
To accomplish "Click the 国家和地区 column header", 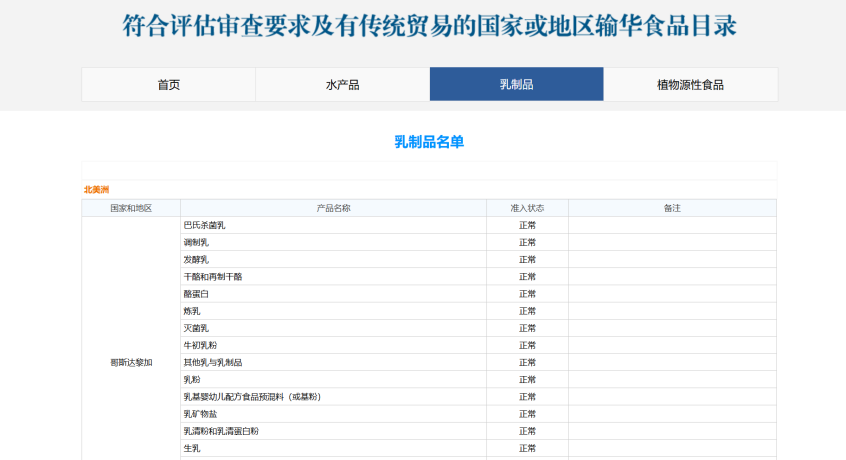I will coord(131,208).
